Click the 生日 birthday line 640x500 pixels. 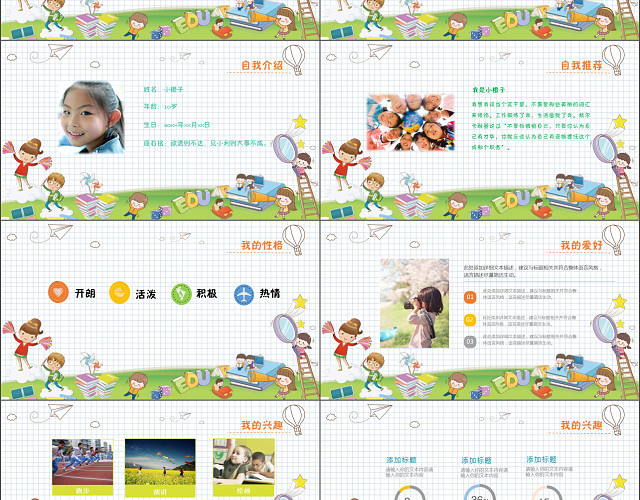coord(177,124)
